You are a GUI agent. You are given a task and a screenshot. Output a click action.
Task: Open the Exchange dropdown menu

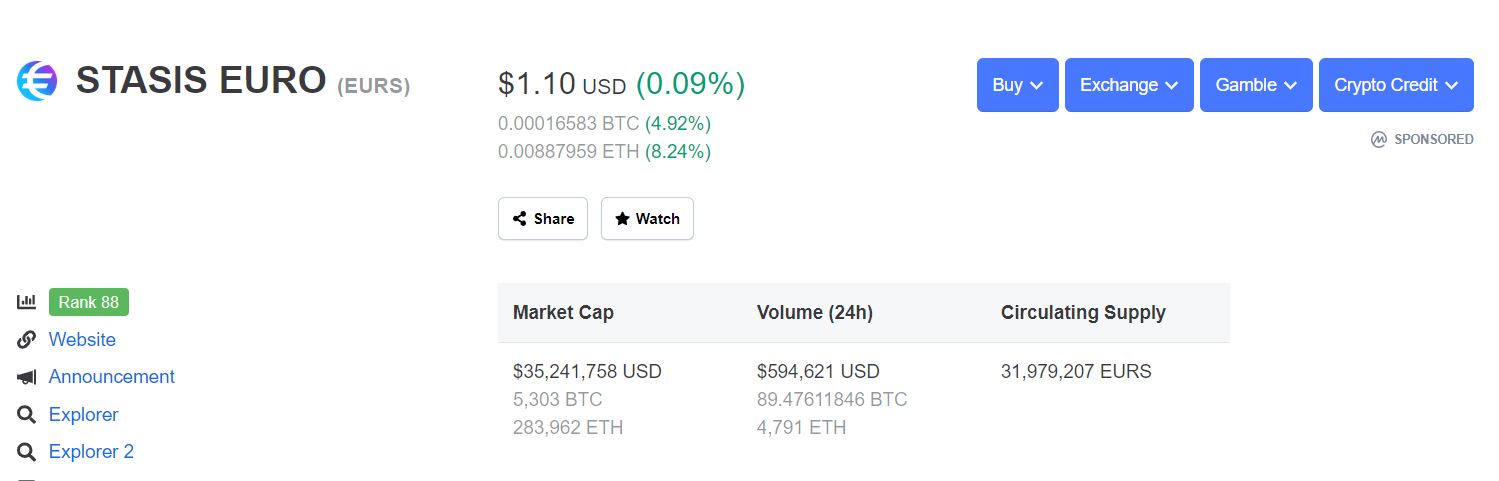1129,85
